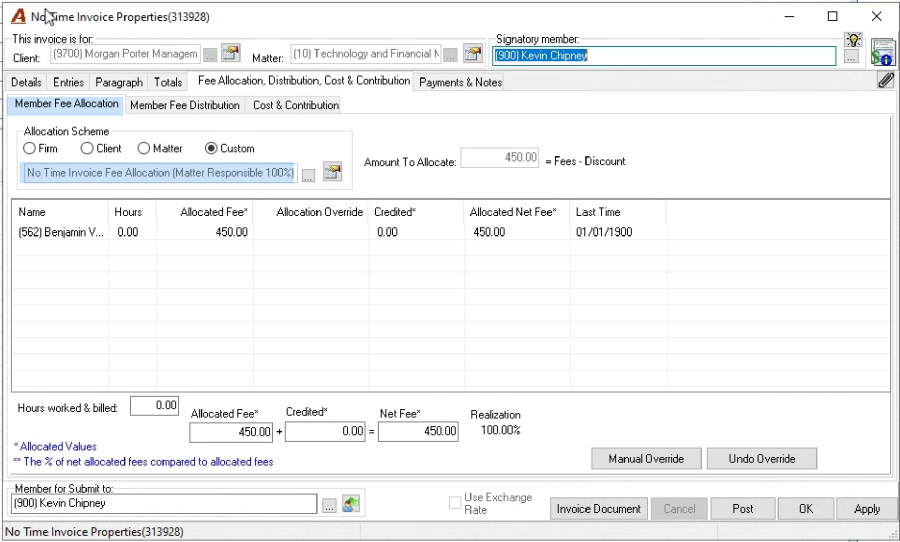Click the member icon beside Member for Submit to
900x542 pixels.
[351, 504]
